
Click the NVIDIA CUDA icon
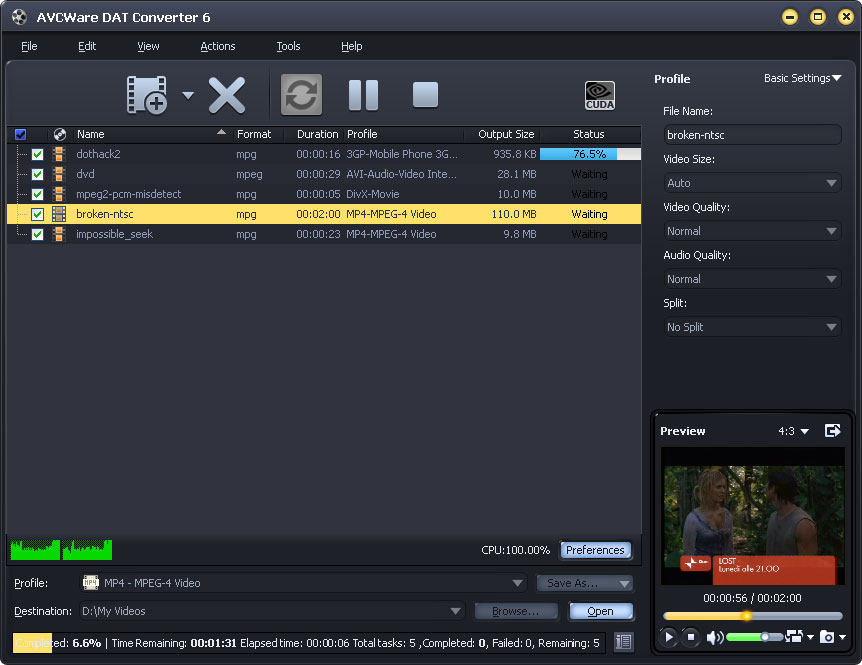(599, 95)
